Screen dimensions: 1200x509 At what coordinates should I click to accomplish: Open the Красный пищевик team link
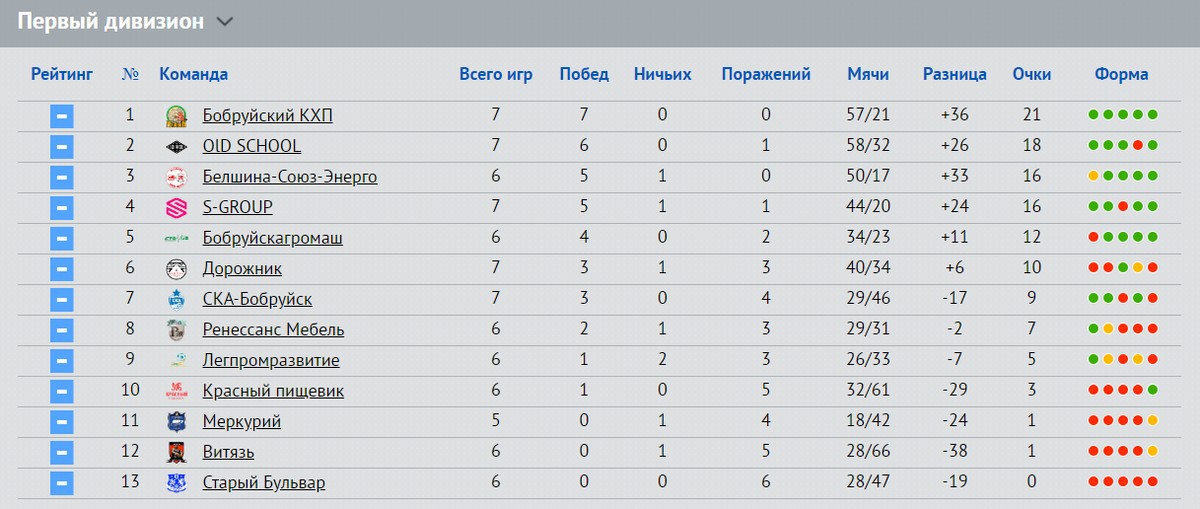(x=273, y=391)
